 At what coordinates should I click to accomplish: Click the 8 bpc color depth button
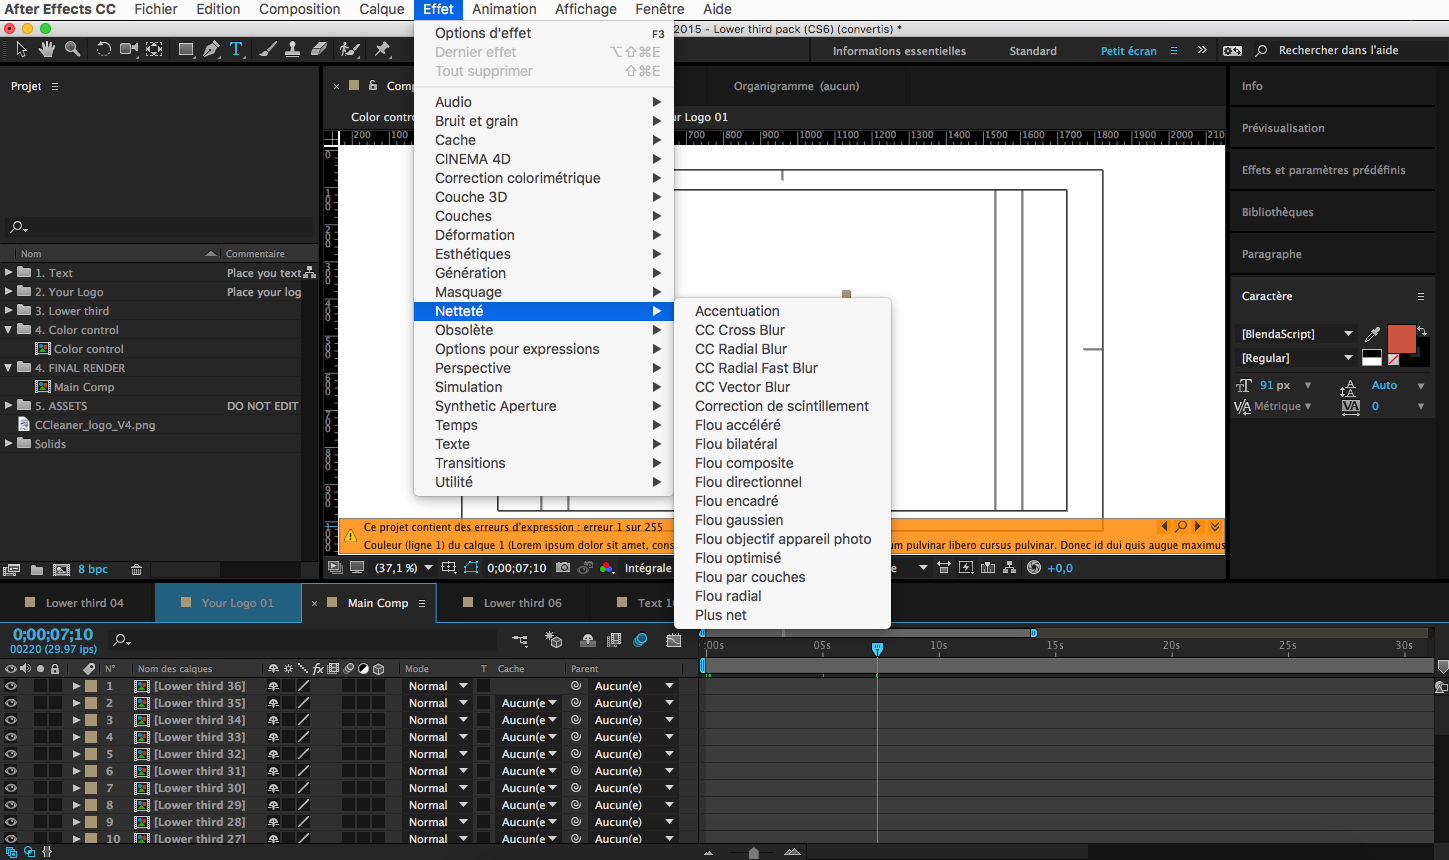93,570
